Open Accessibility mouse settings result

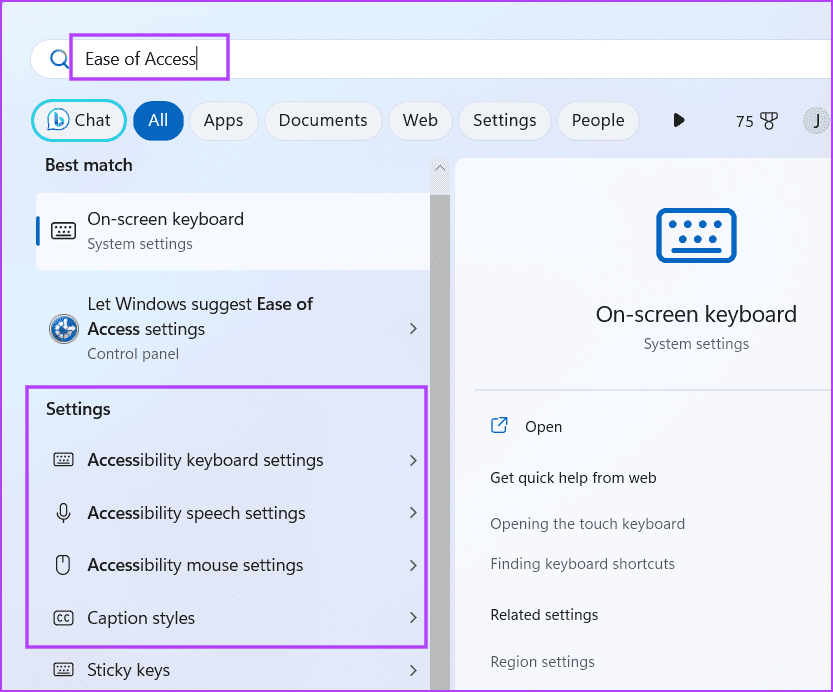233,565
